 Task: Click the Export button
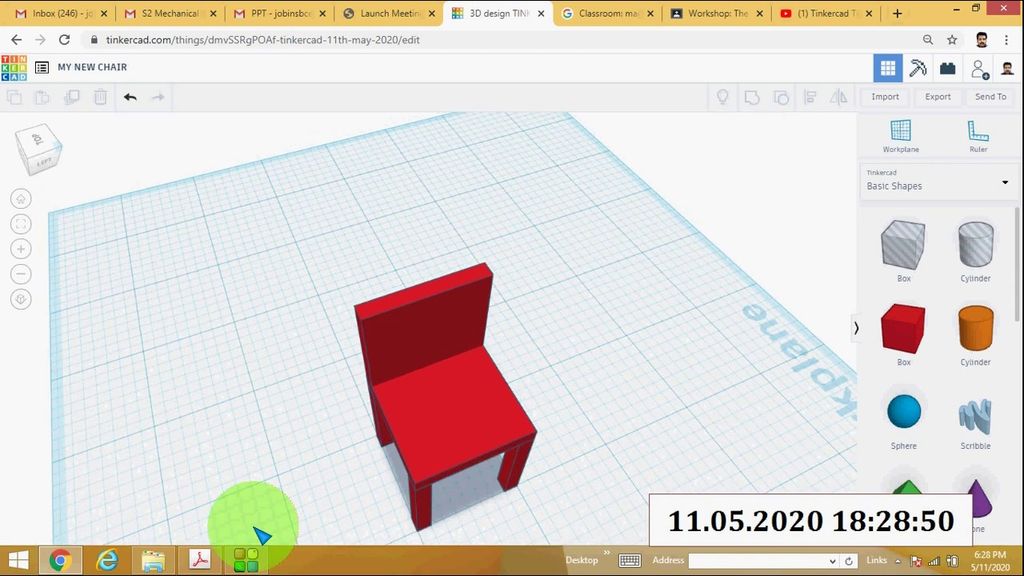938,97
